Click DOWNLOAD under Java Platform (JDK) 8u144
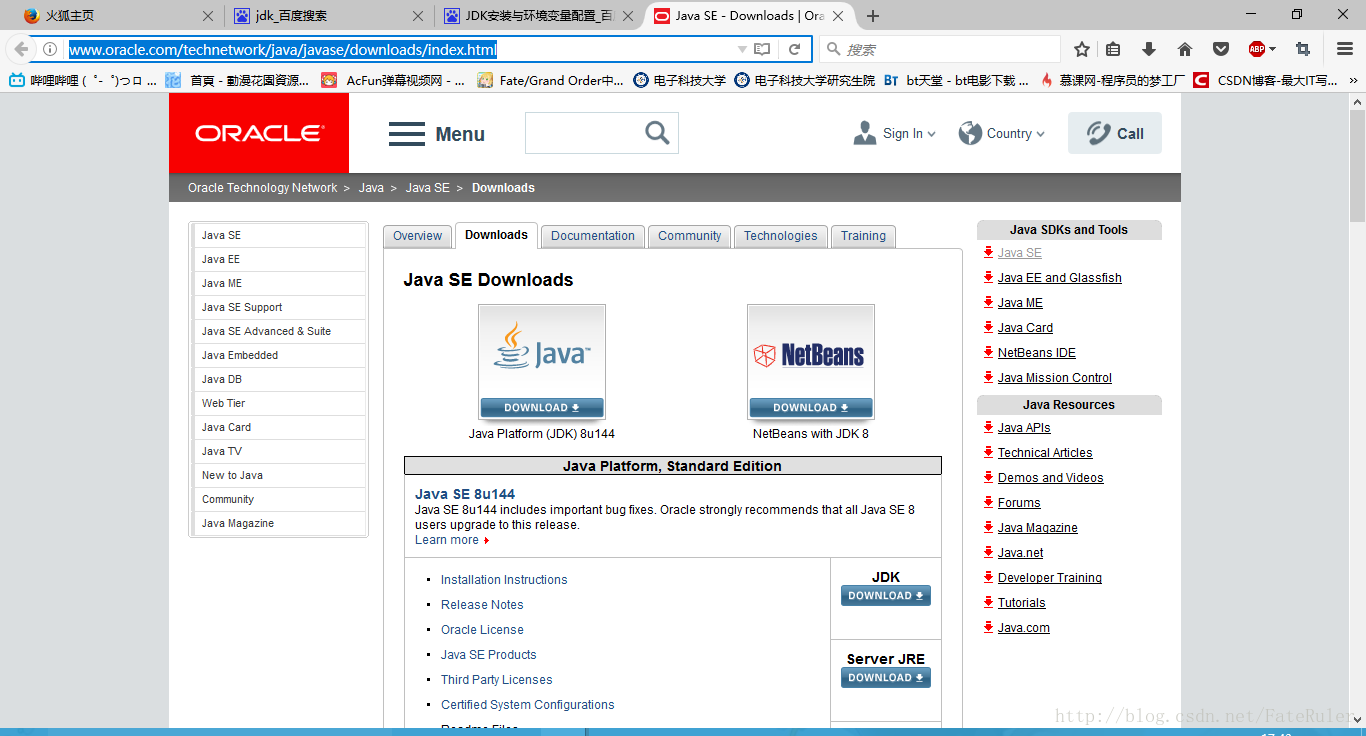The width and height of the screenshot is (1366, 736). click(x=542, y=408)
